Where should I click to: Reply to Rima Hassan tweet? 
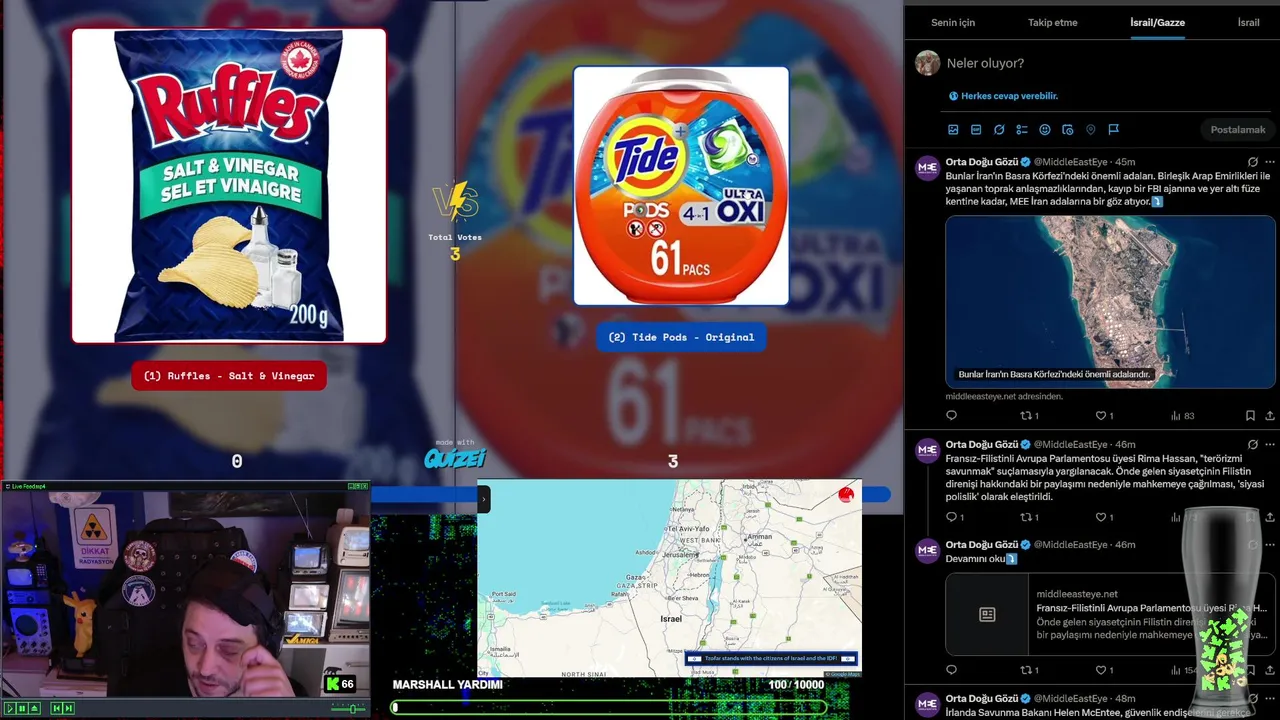coord(954,517)
